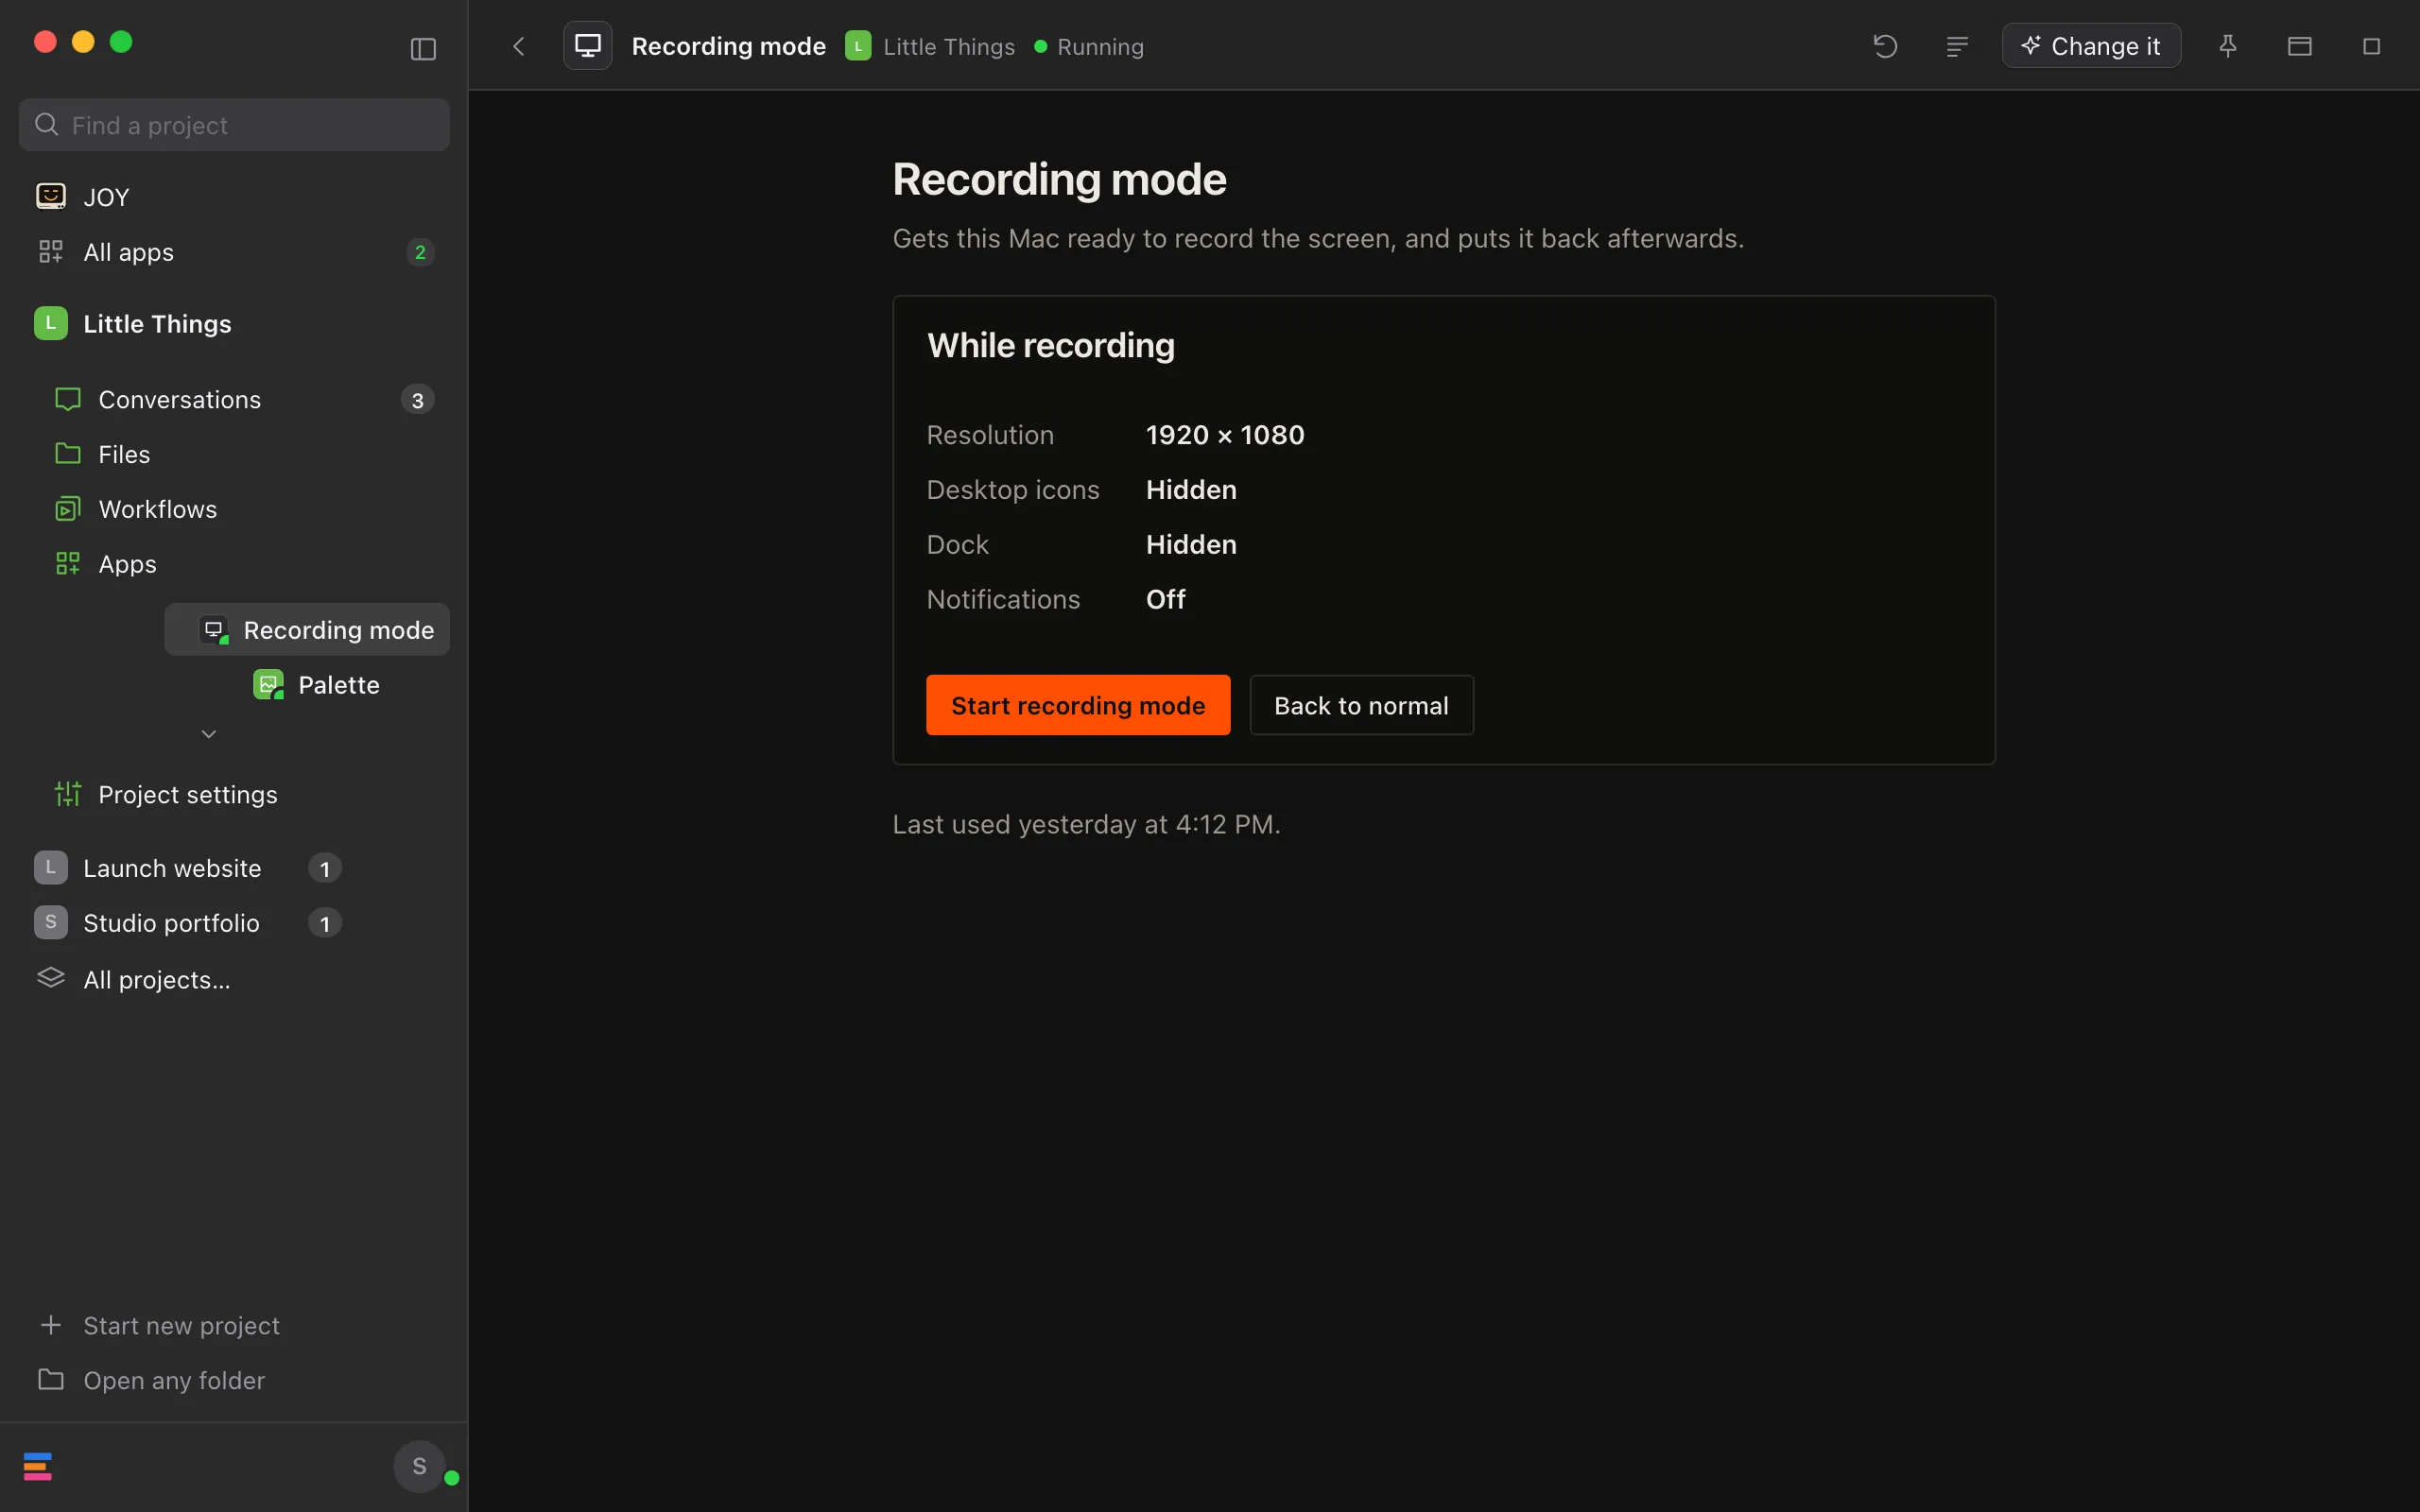Open the lines list icon in toolbar
This screenshot has height=1512, width=2420.
(1957, 46)
